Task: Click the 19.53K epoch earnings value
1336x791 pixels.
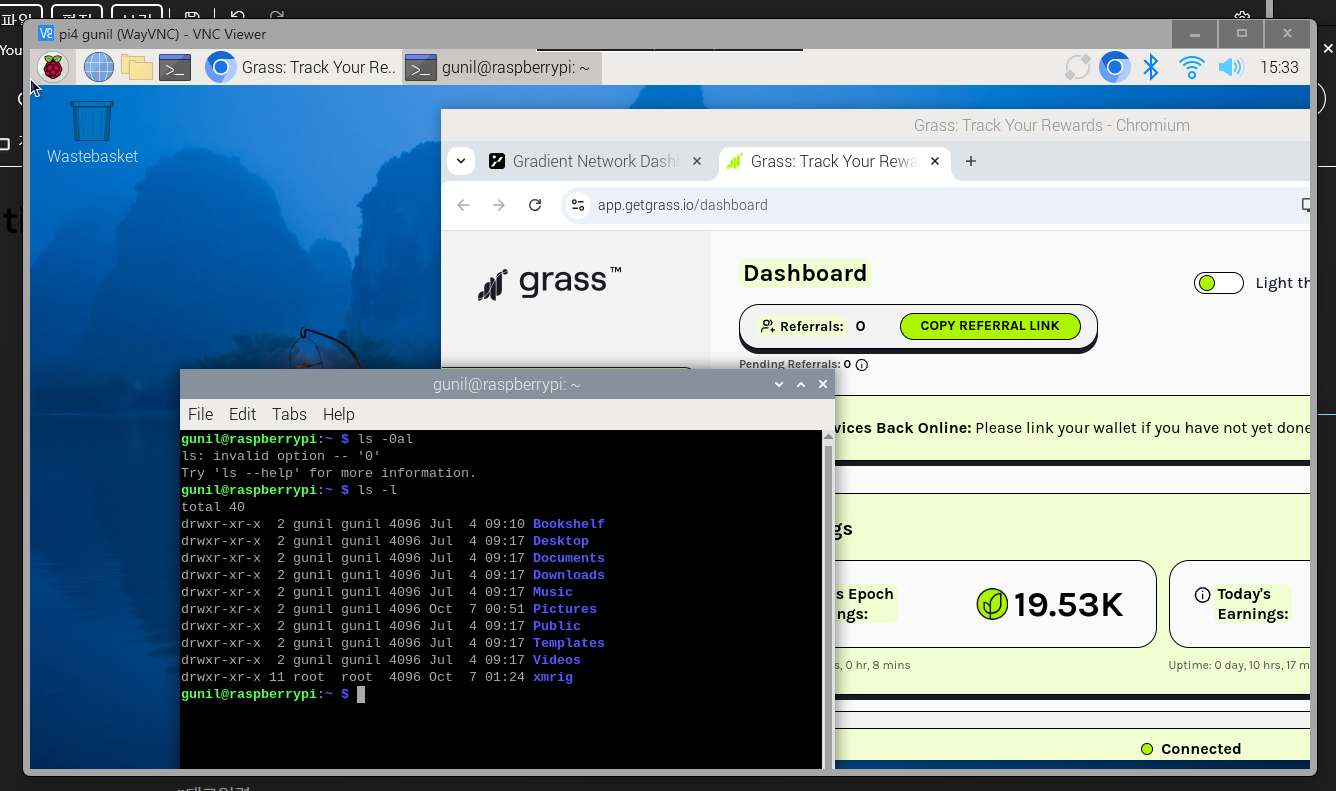Action: coord(1069,604)
